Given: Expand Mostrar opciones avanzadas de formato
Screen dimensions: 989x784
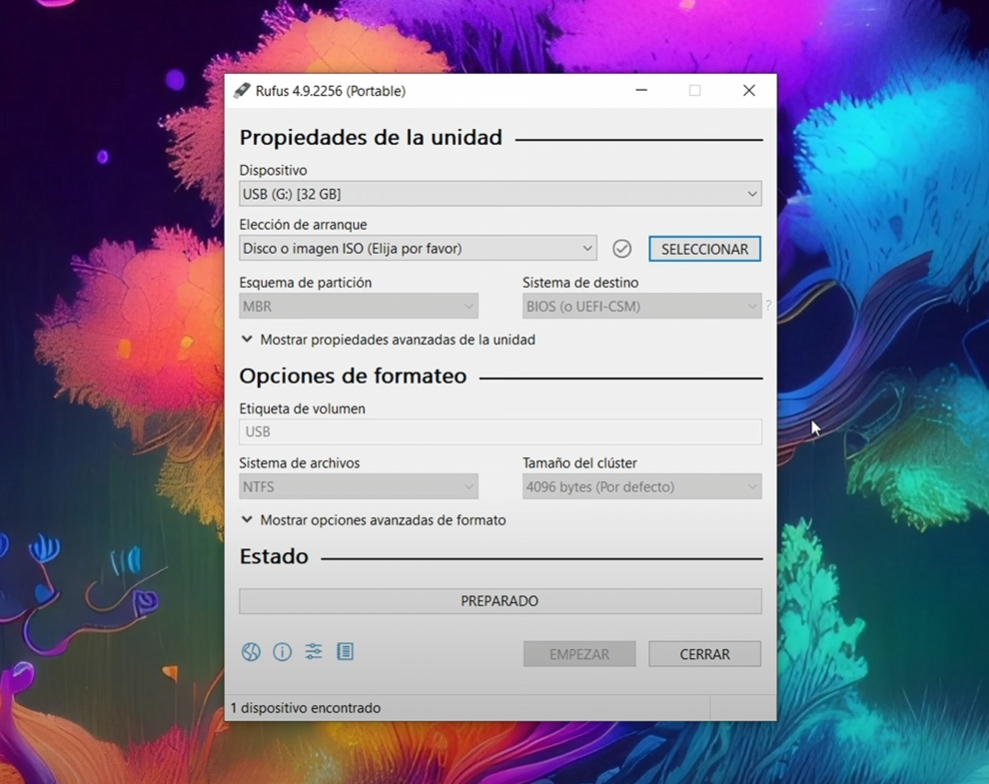Looking at the screenshot, I should (x=373, y=520).
